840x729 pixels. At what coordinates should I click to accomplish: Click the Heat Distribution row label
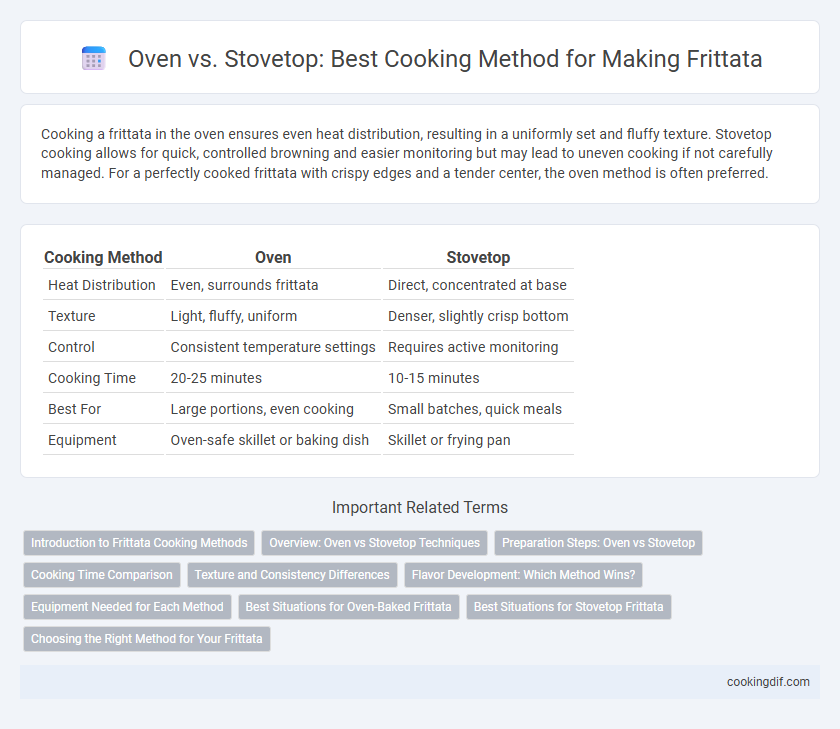click(x=102, y=285)
